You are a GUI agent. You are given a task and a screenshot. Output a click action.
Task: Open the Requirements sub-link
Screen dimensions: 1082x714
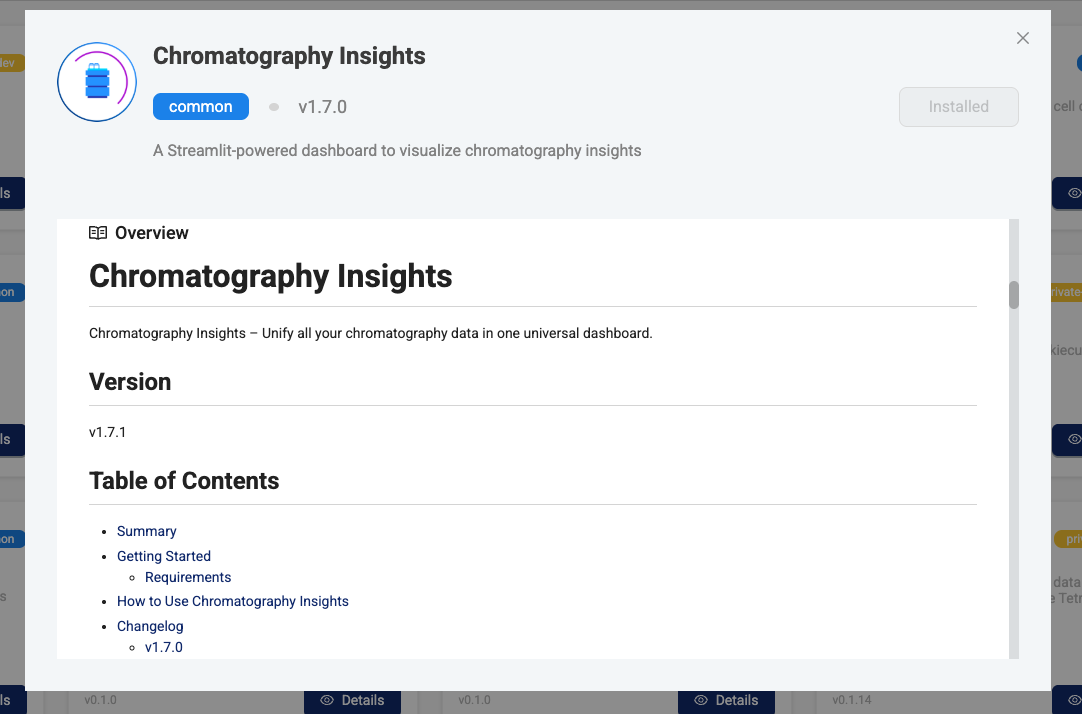pos(188,577)
